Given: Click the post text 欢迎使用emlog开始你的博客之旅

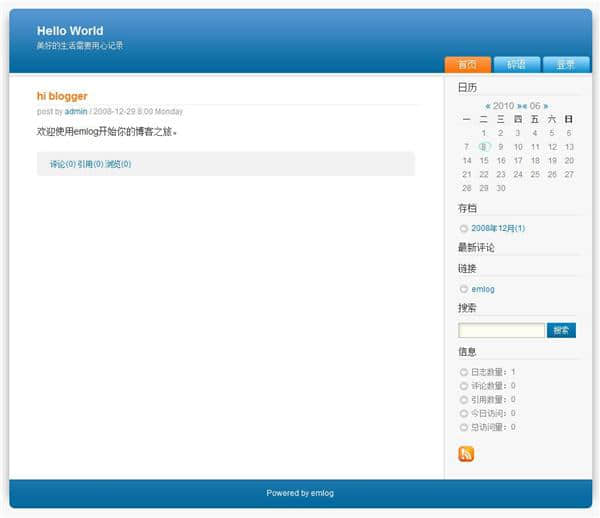Looking at the screenshot, I should pos(107,132).
